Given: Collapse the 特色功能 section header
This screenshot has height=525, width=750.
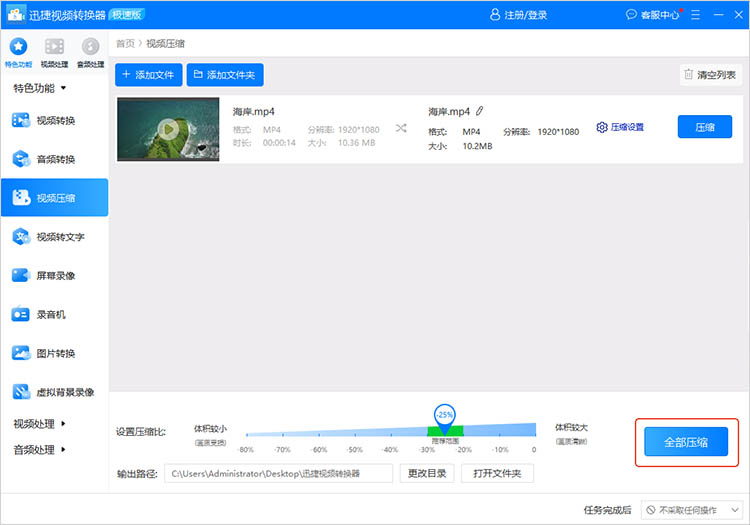Looking at the screenshot, I should pyautogui.click(x=40, y=88).
